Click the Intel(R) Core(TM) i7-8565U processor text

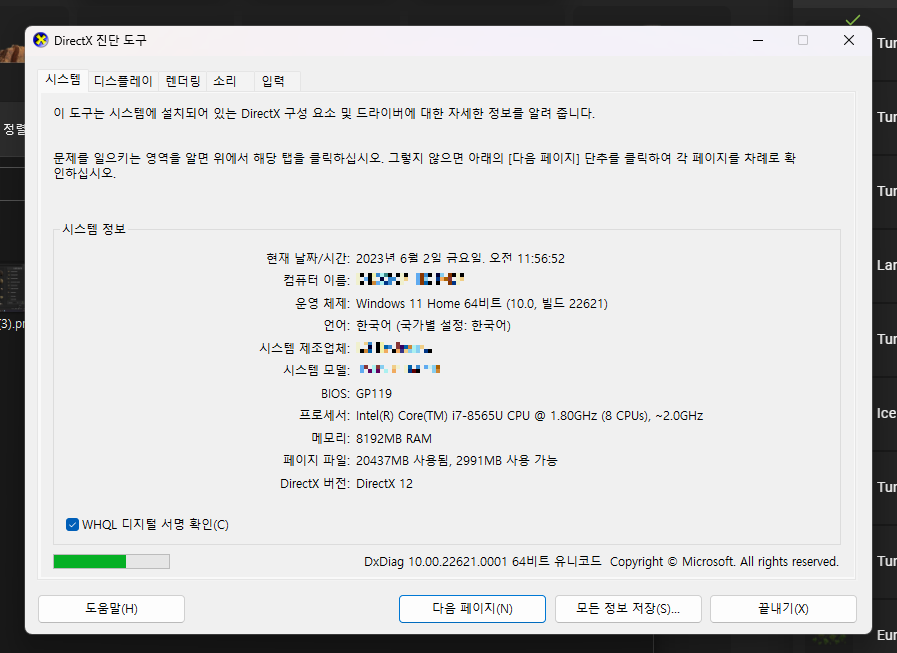[529, 415]
